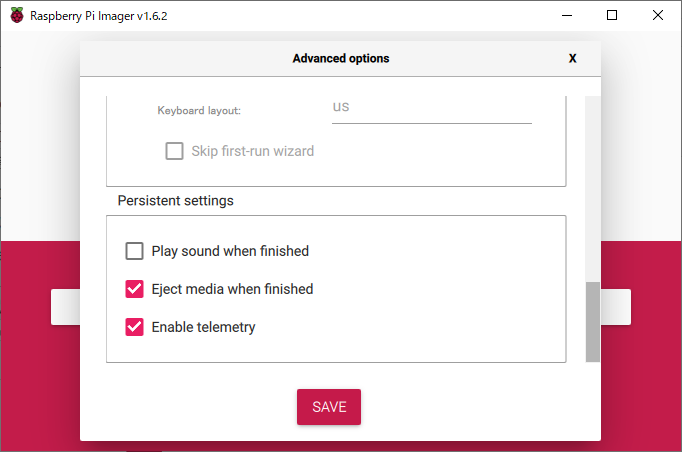Click the "Skip first-run wizard" label
The height and width of the screenshot is (452, 682).
pyautogui.click(x=252, y=152)
